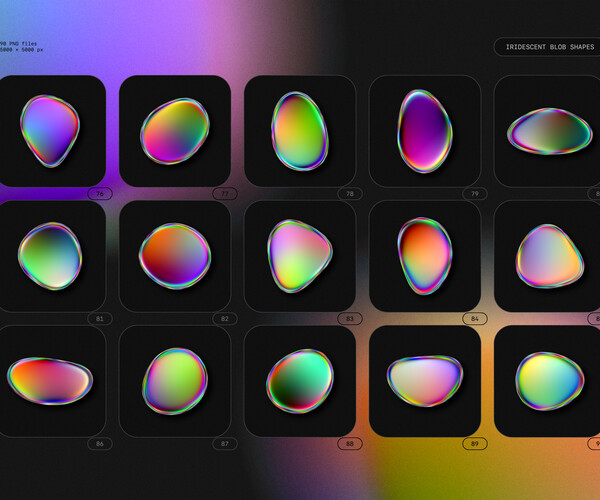Viewport: 600px width, 500px height.
Task: Click the number label 88
Action: [350, 444]
